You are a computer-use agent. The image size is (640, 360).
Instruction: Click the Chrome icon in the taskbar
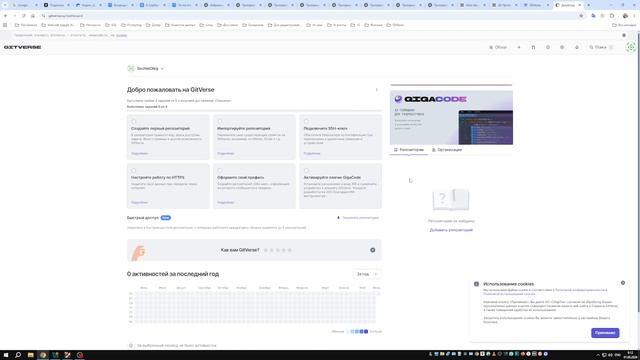click(x=43, y=355)
